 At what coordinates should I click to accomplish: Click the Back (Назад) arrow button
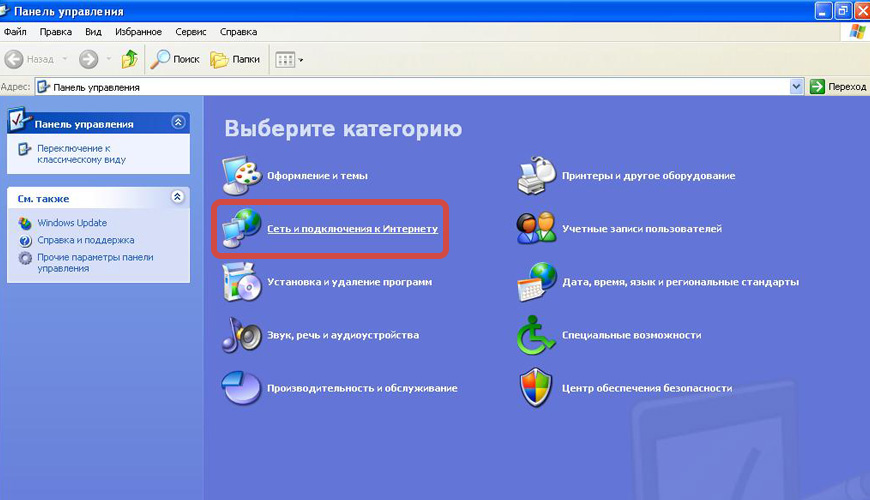tap(29, 59)
